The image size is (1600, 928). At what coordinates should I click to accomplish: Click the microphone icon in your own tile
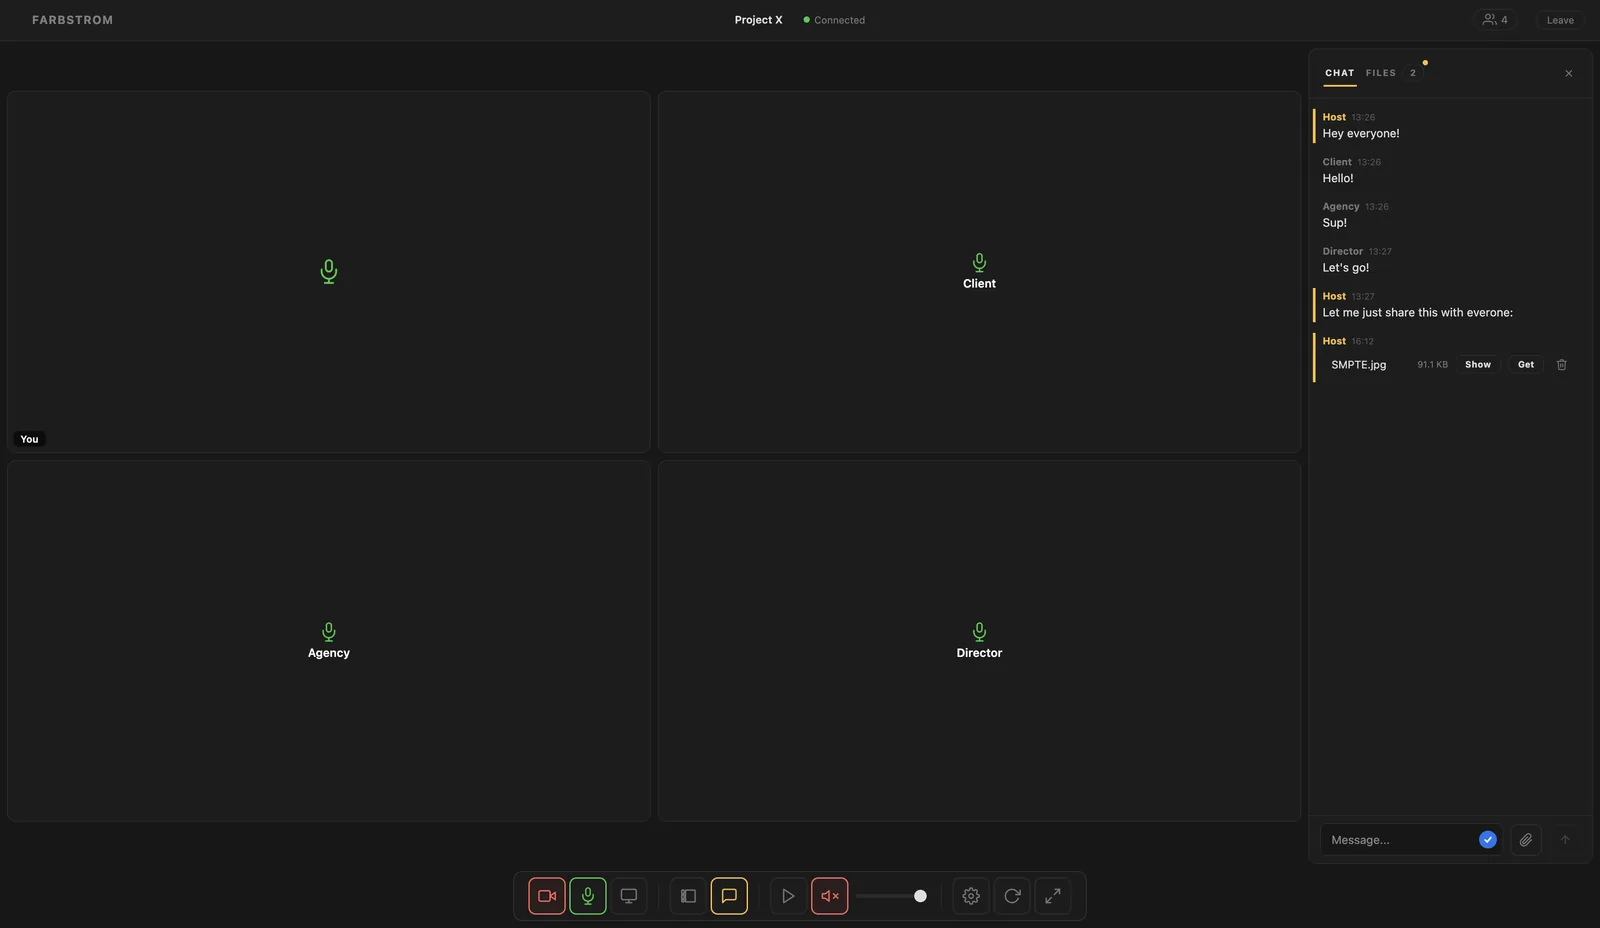(329, 272)
